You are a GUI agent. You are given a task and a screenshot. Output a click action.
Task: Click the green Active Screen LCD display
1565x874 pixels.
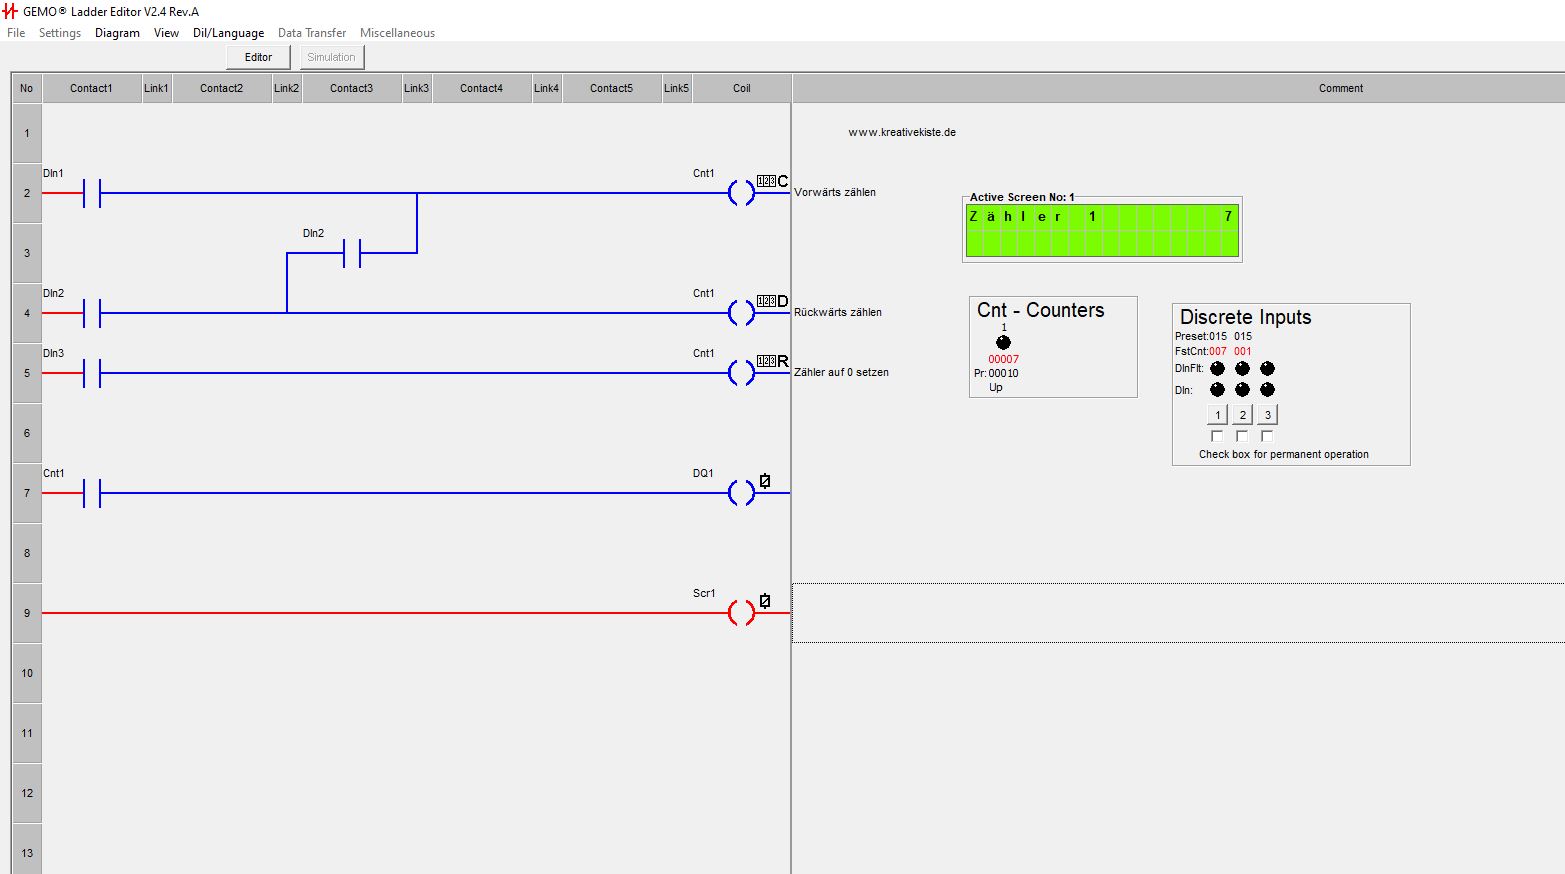click(x=1101, y=231)
